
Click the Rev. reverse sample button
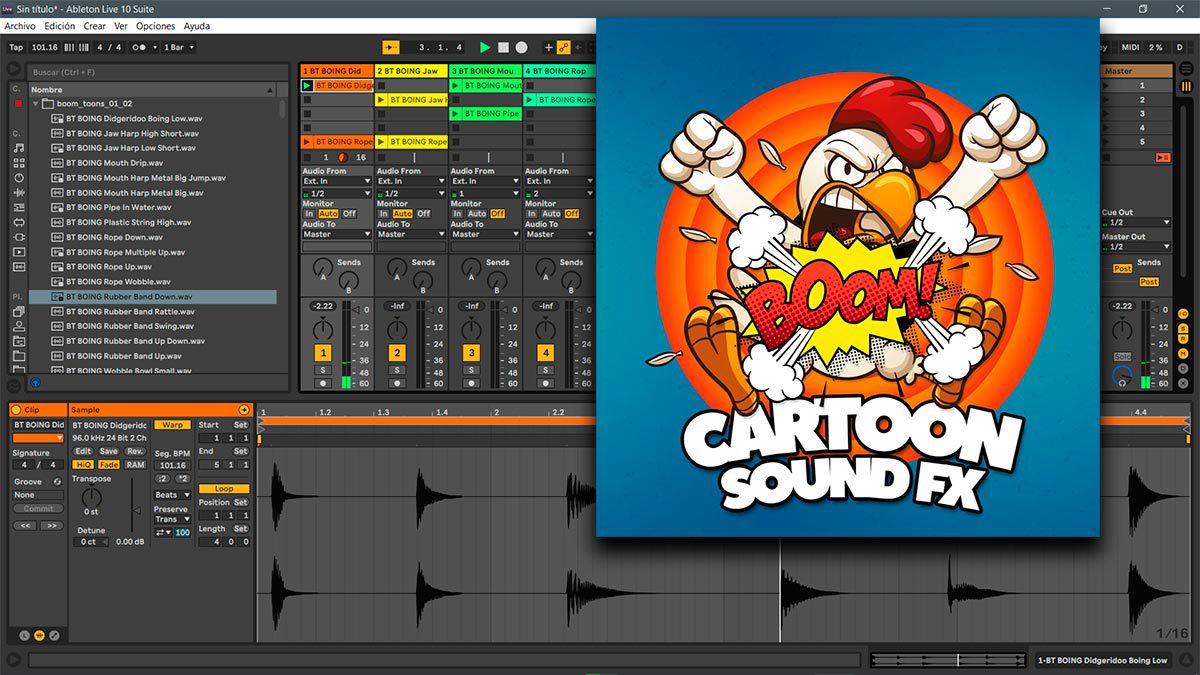(135, 452)
